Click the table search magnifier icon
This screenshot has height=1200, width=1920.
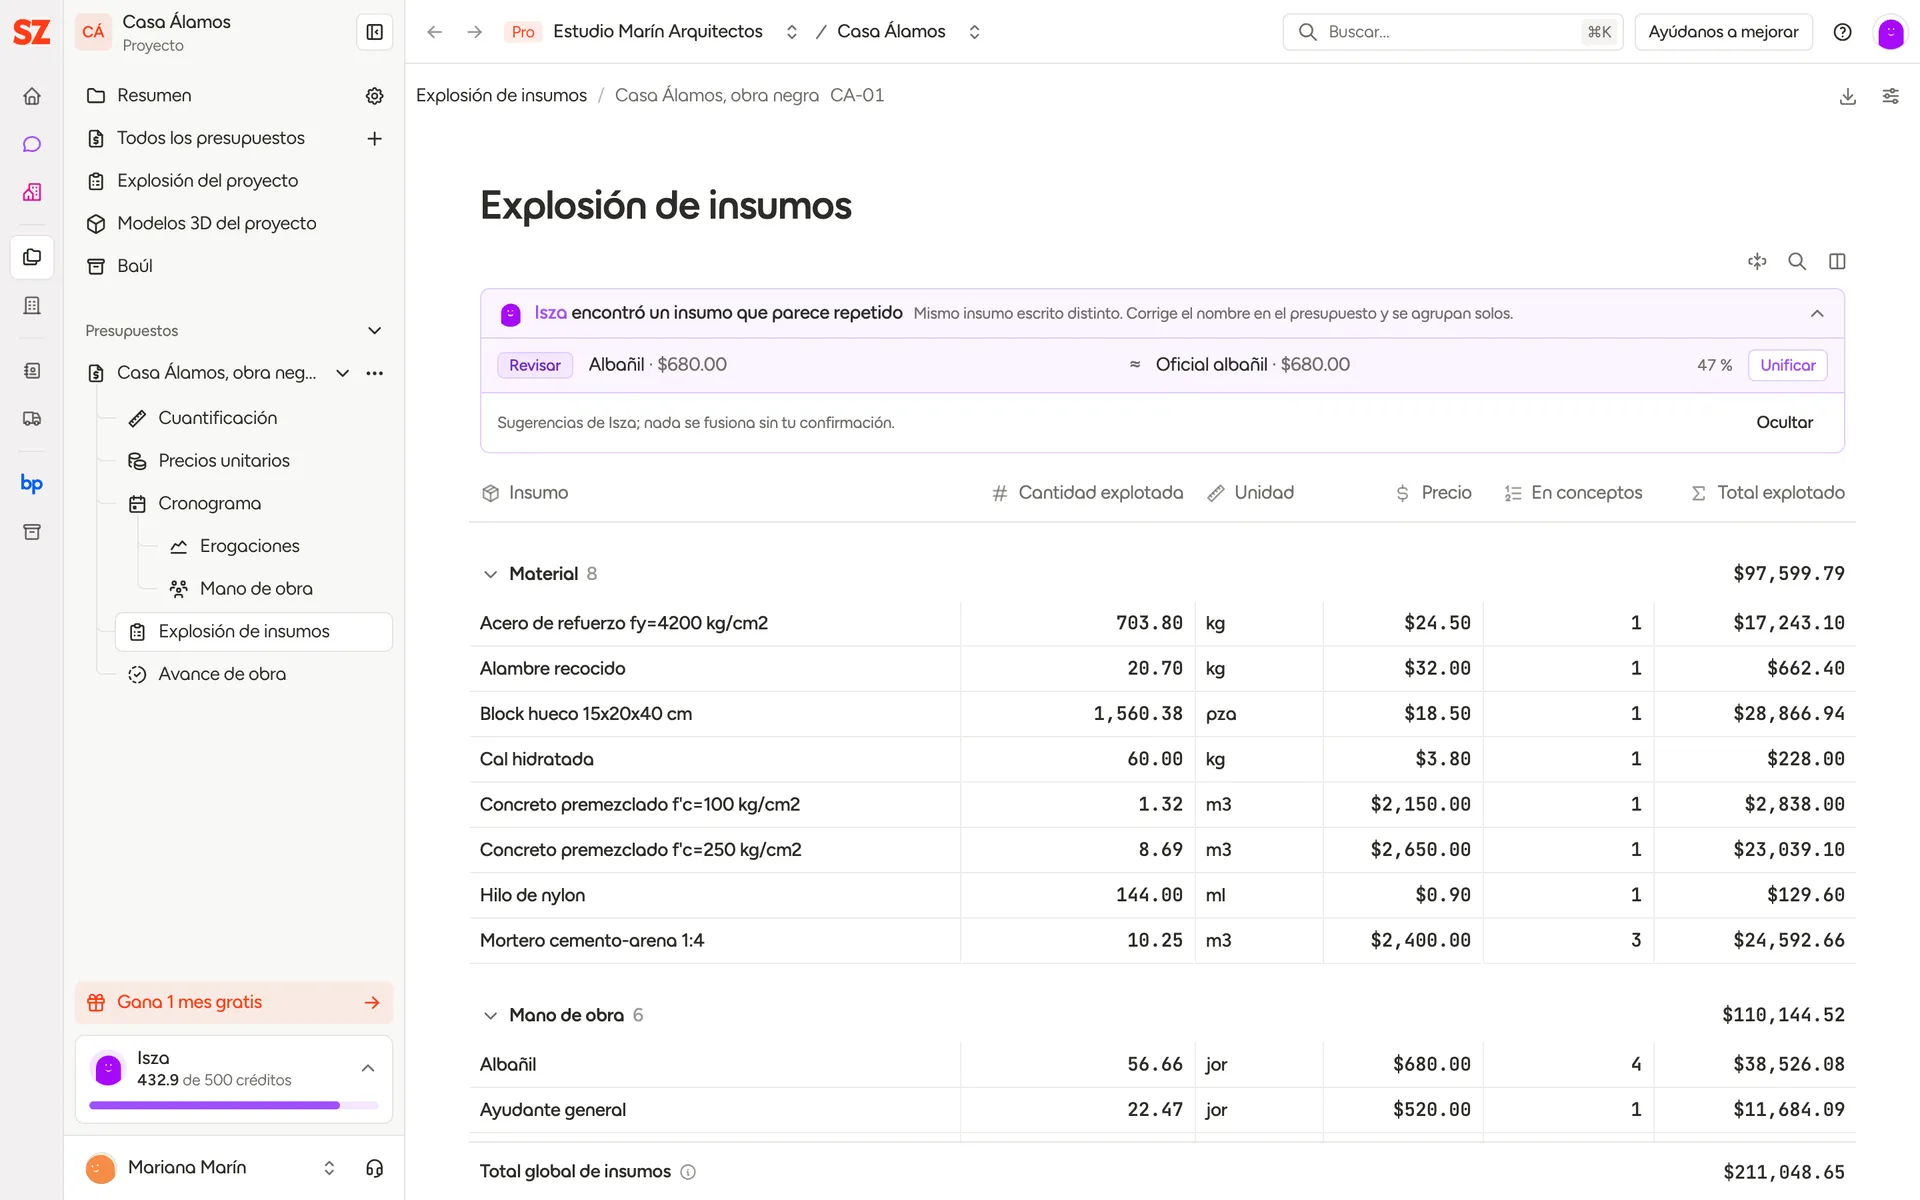point(1797,261)
